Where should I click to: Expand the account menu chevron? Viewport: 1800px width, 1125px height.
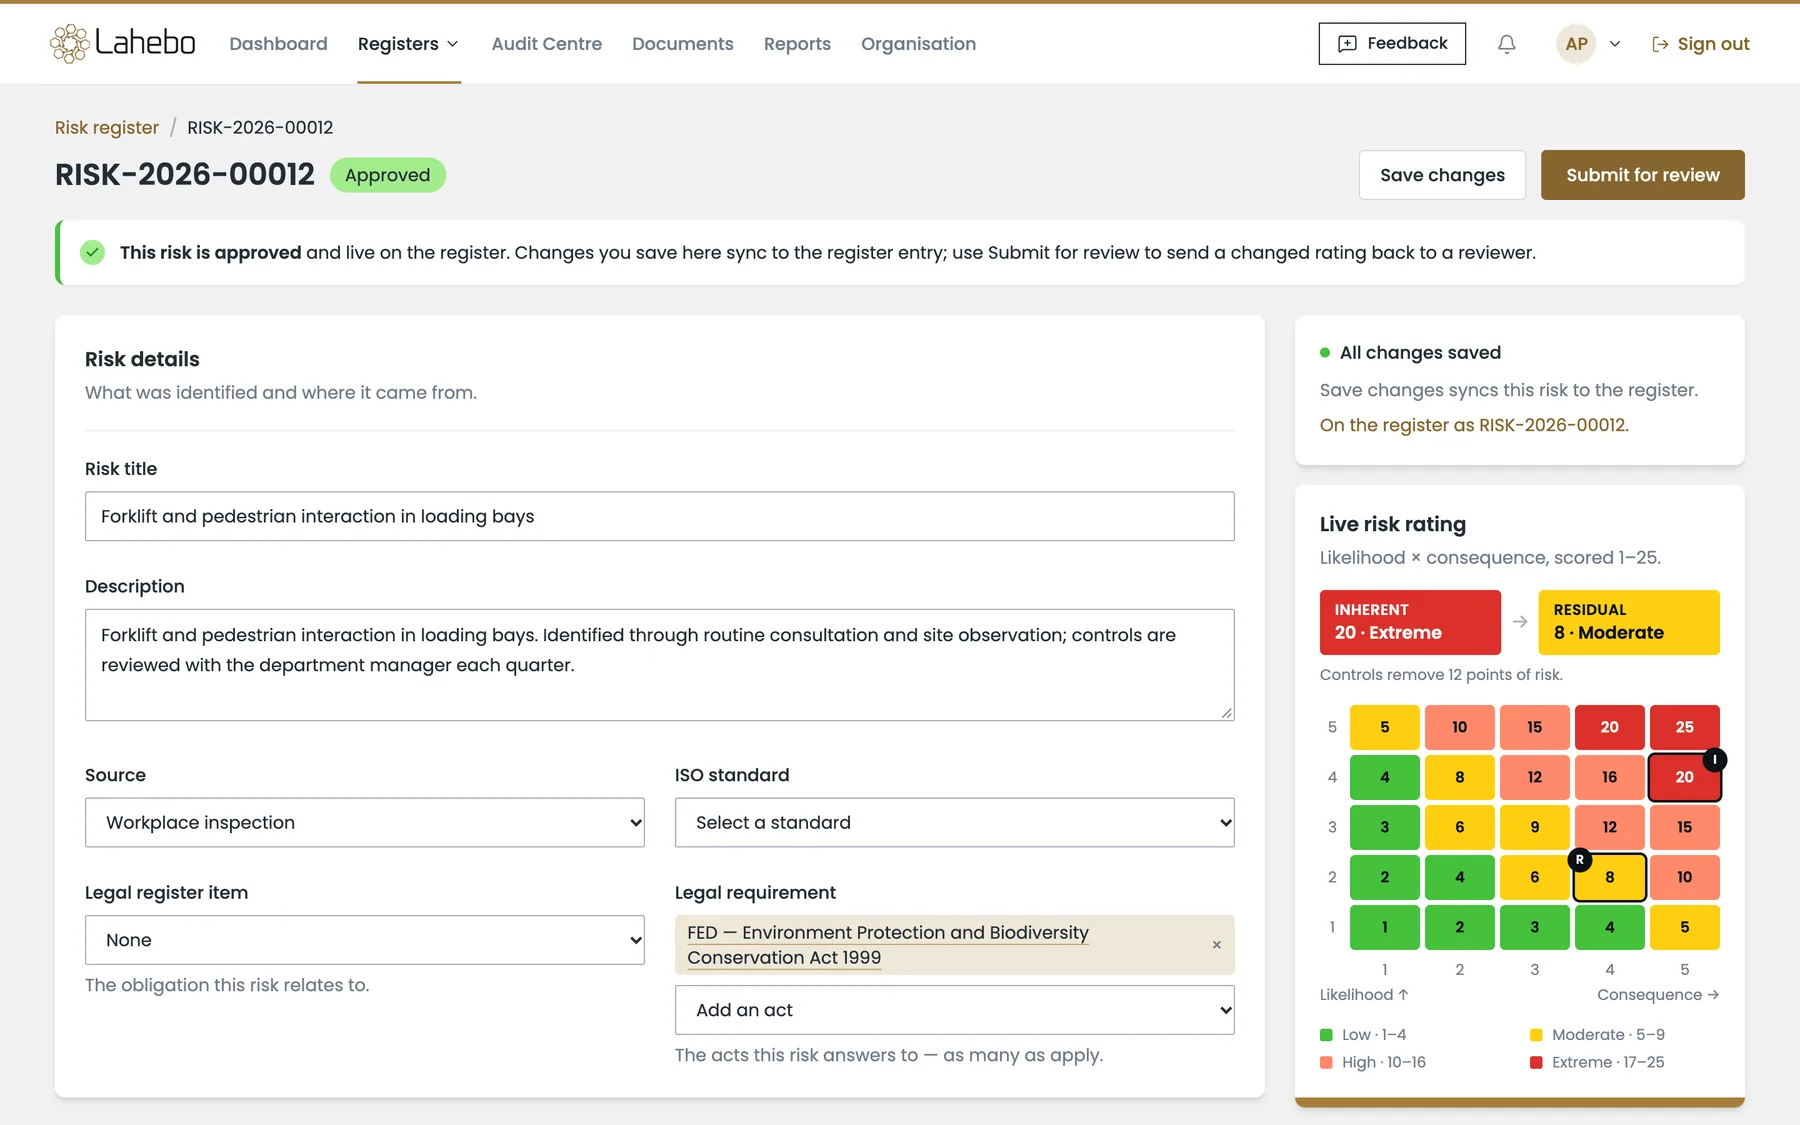coord(1614,44)
